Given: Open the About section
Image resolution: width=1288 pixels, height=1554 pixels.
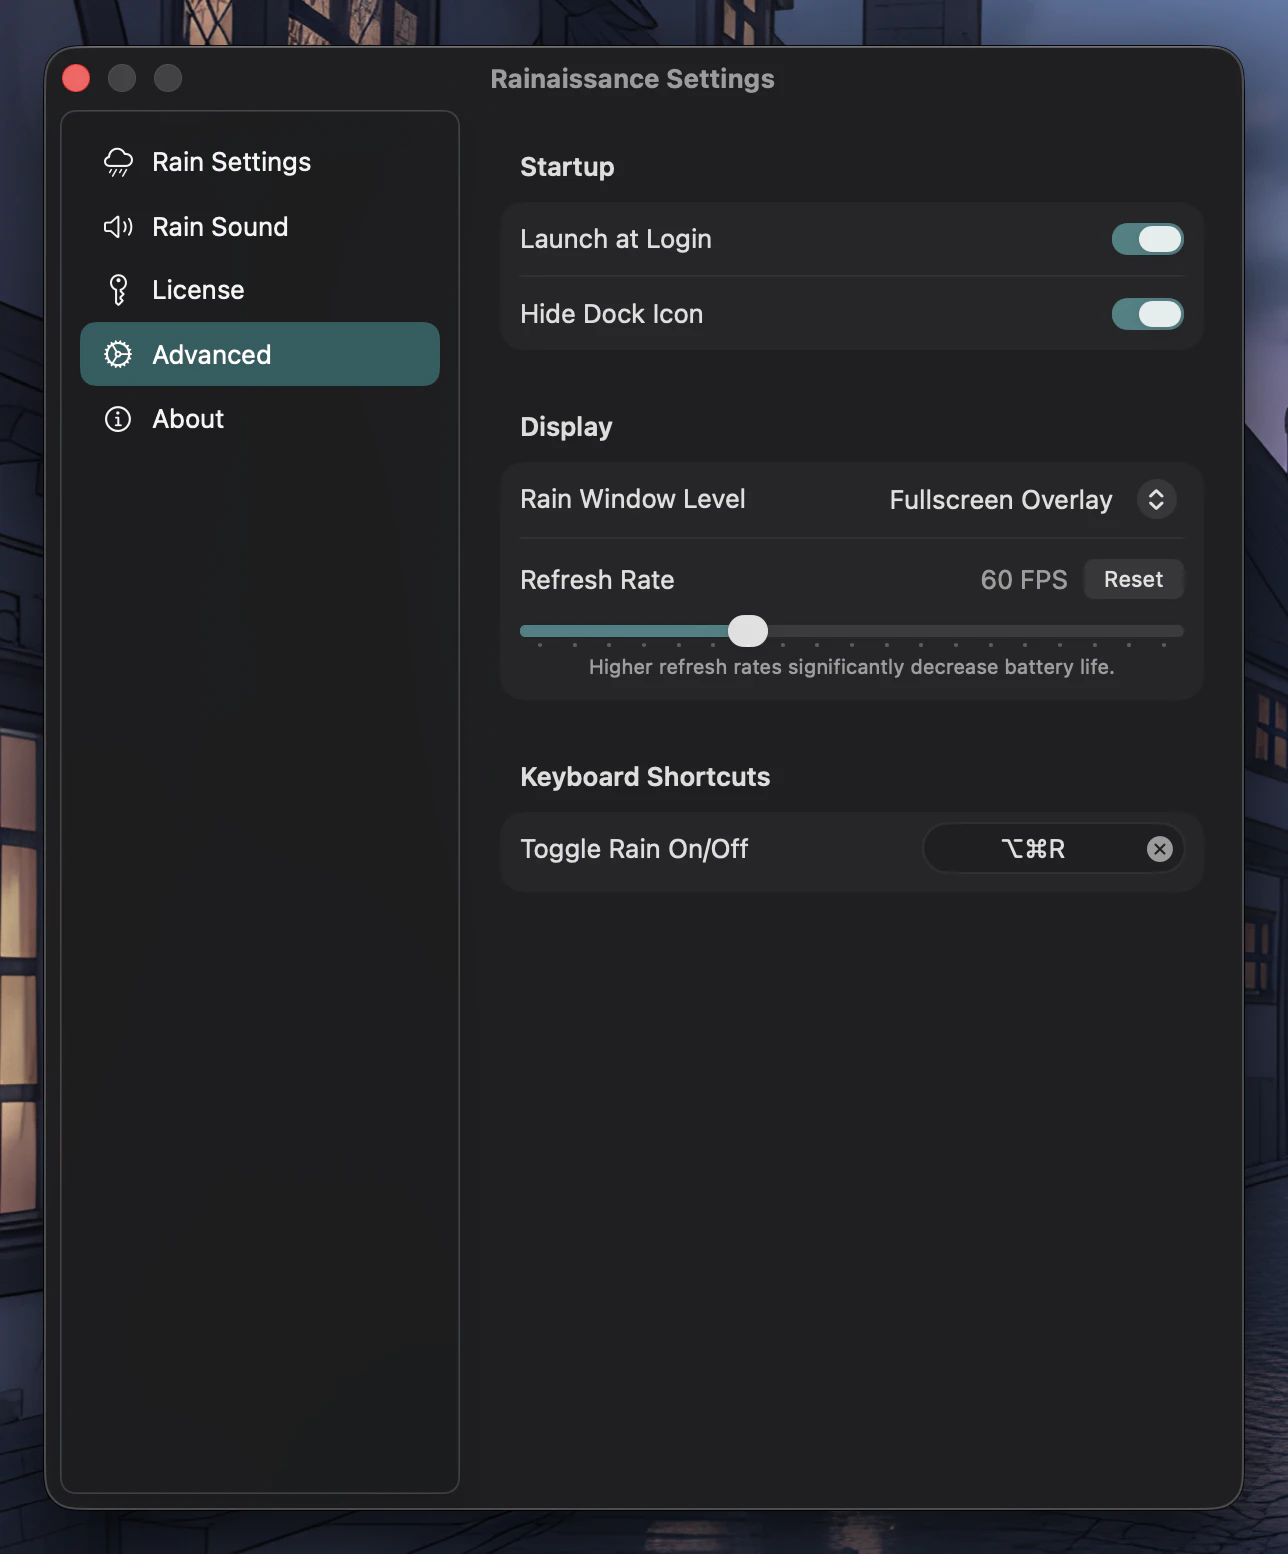Looking at the screenshot, I should click(x=188, y=419).
